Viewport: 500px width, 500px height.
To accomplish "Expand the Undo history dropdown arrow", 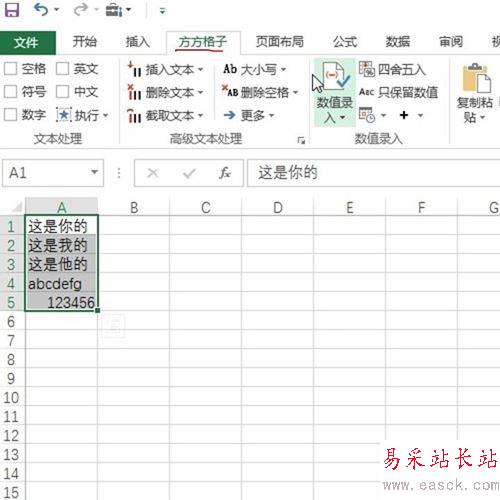I will [x=57, y=10].
